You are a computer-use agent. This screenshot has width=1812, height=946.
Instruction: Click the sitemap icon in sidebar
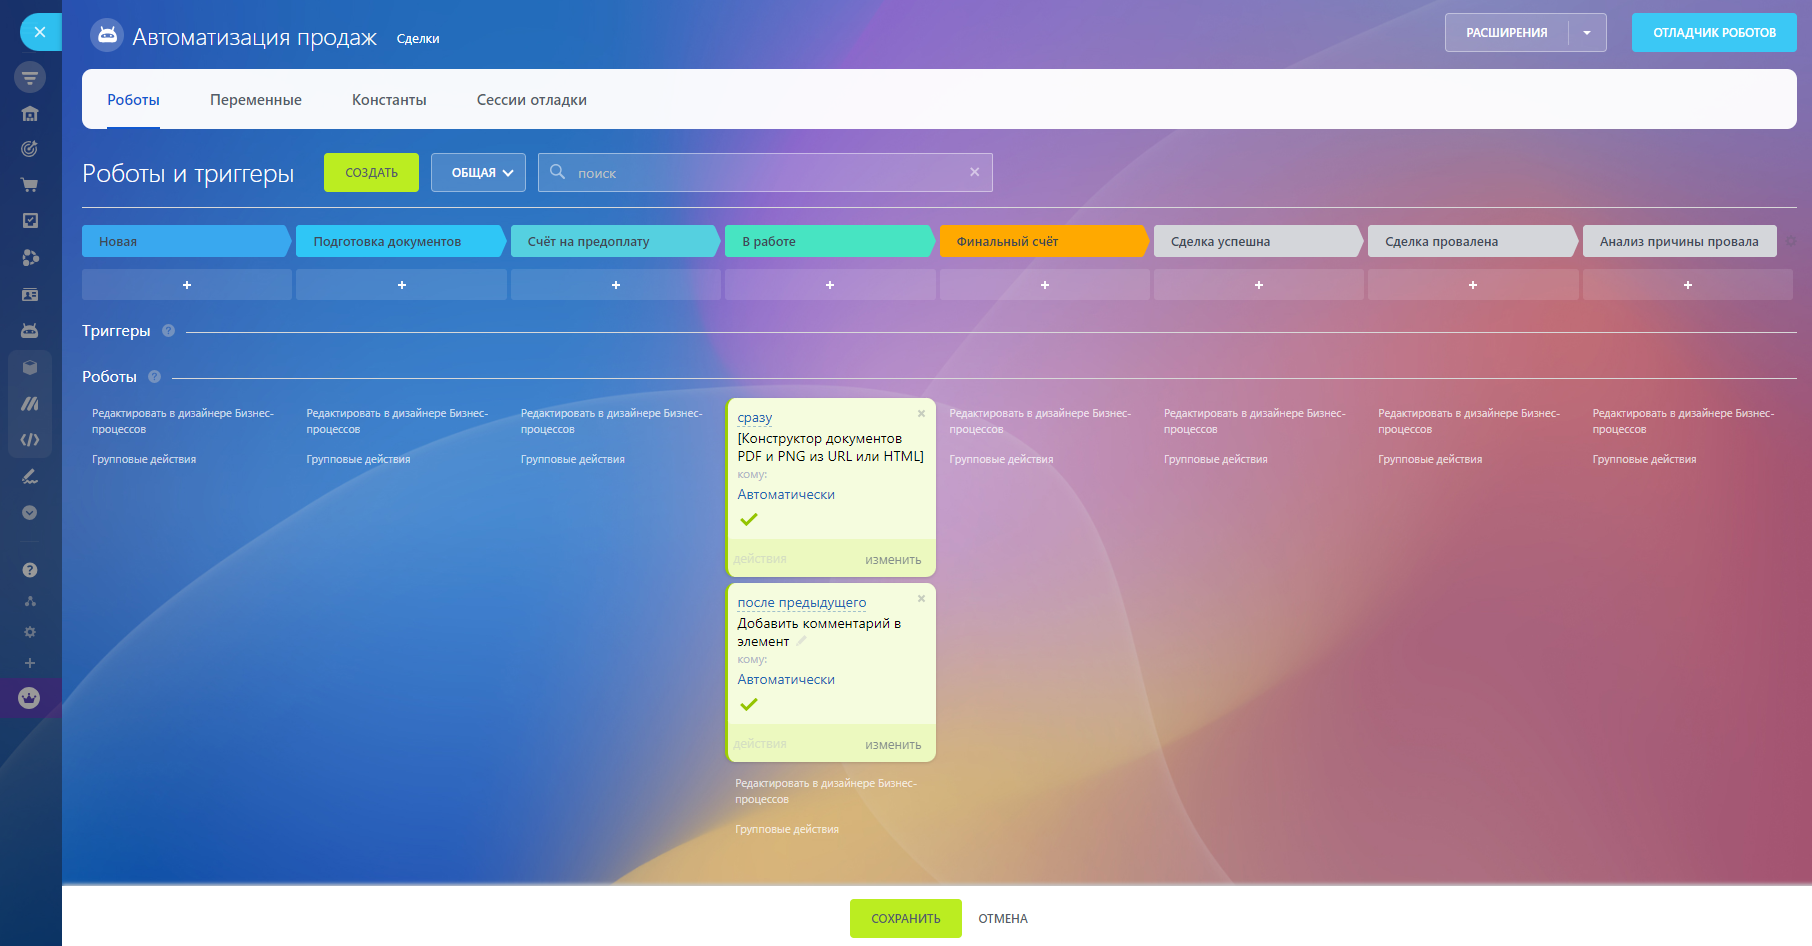coord(30,601)
